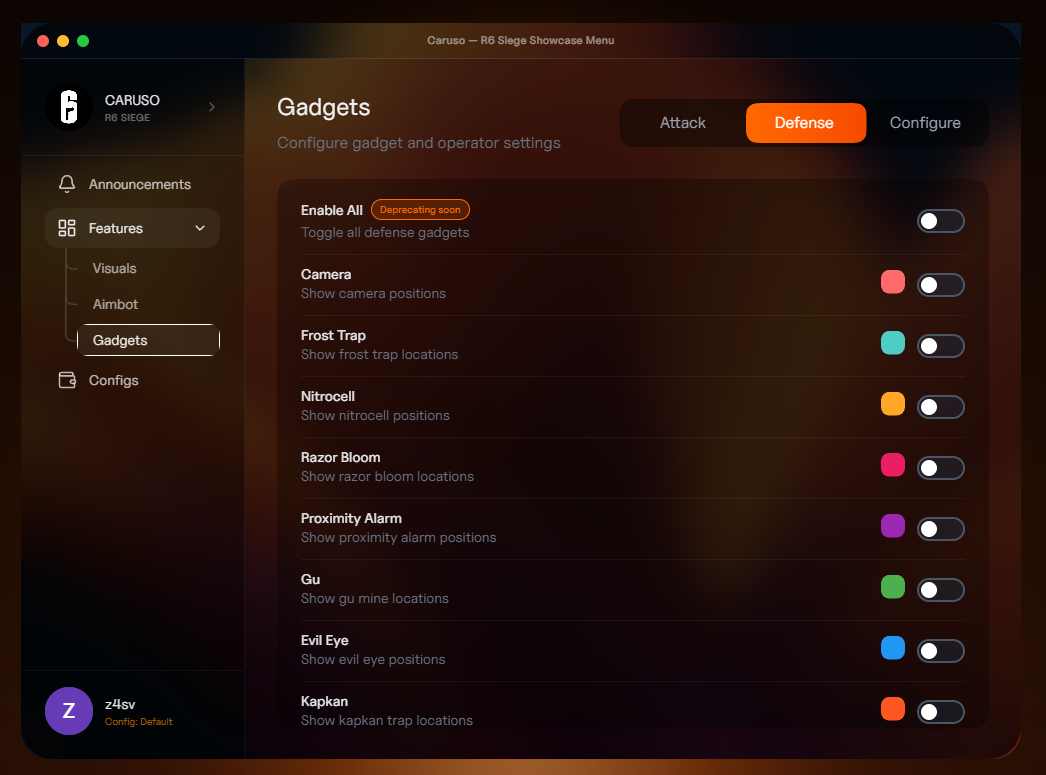Minimize window with the yellow button

coord(63,41)
